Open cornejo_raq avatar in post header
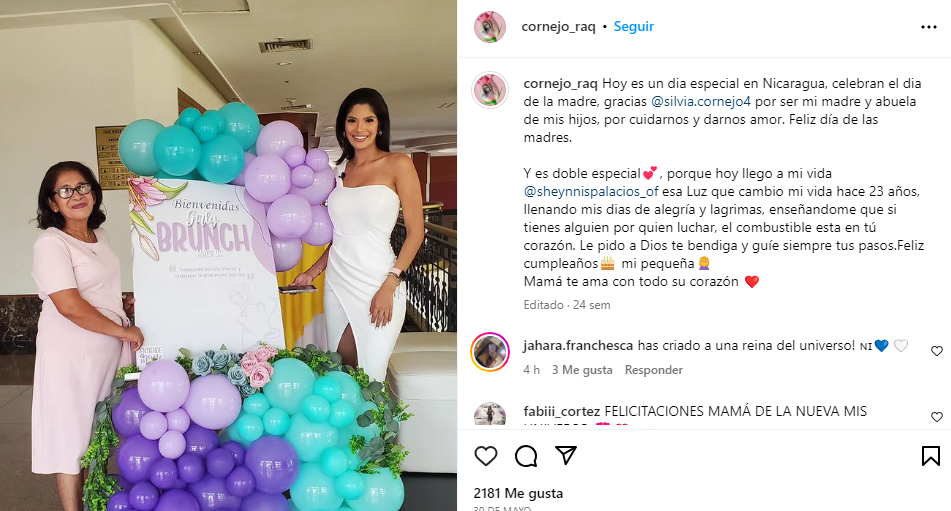 click(489, 27)
